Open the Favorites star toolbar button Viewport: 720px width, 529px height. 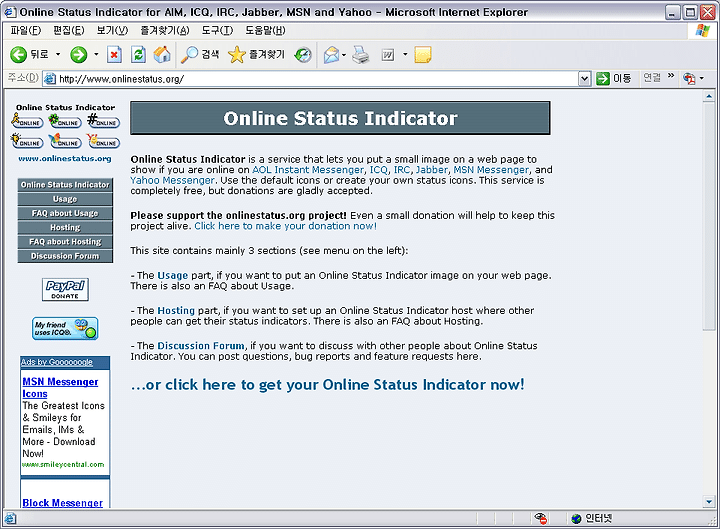coord(257,55)
